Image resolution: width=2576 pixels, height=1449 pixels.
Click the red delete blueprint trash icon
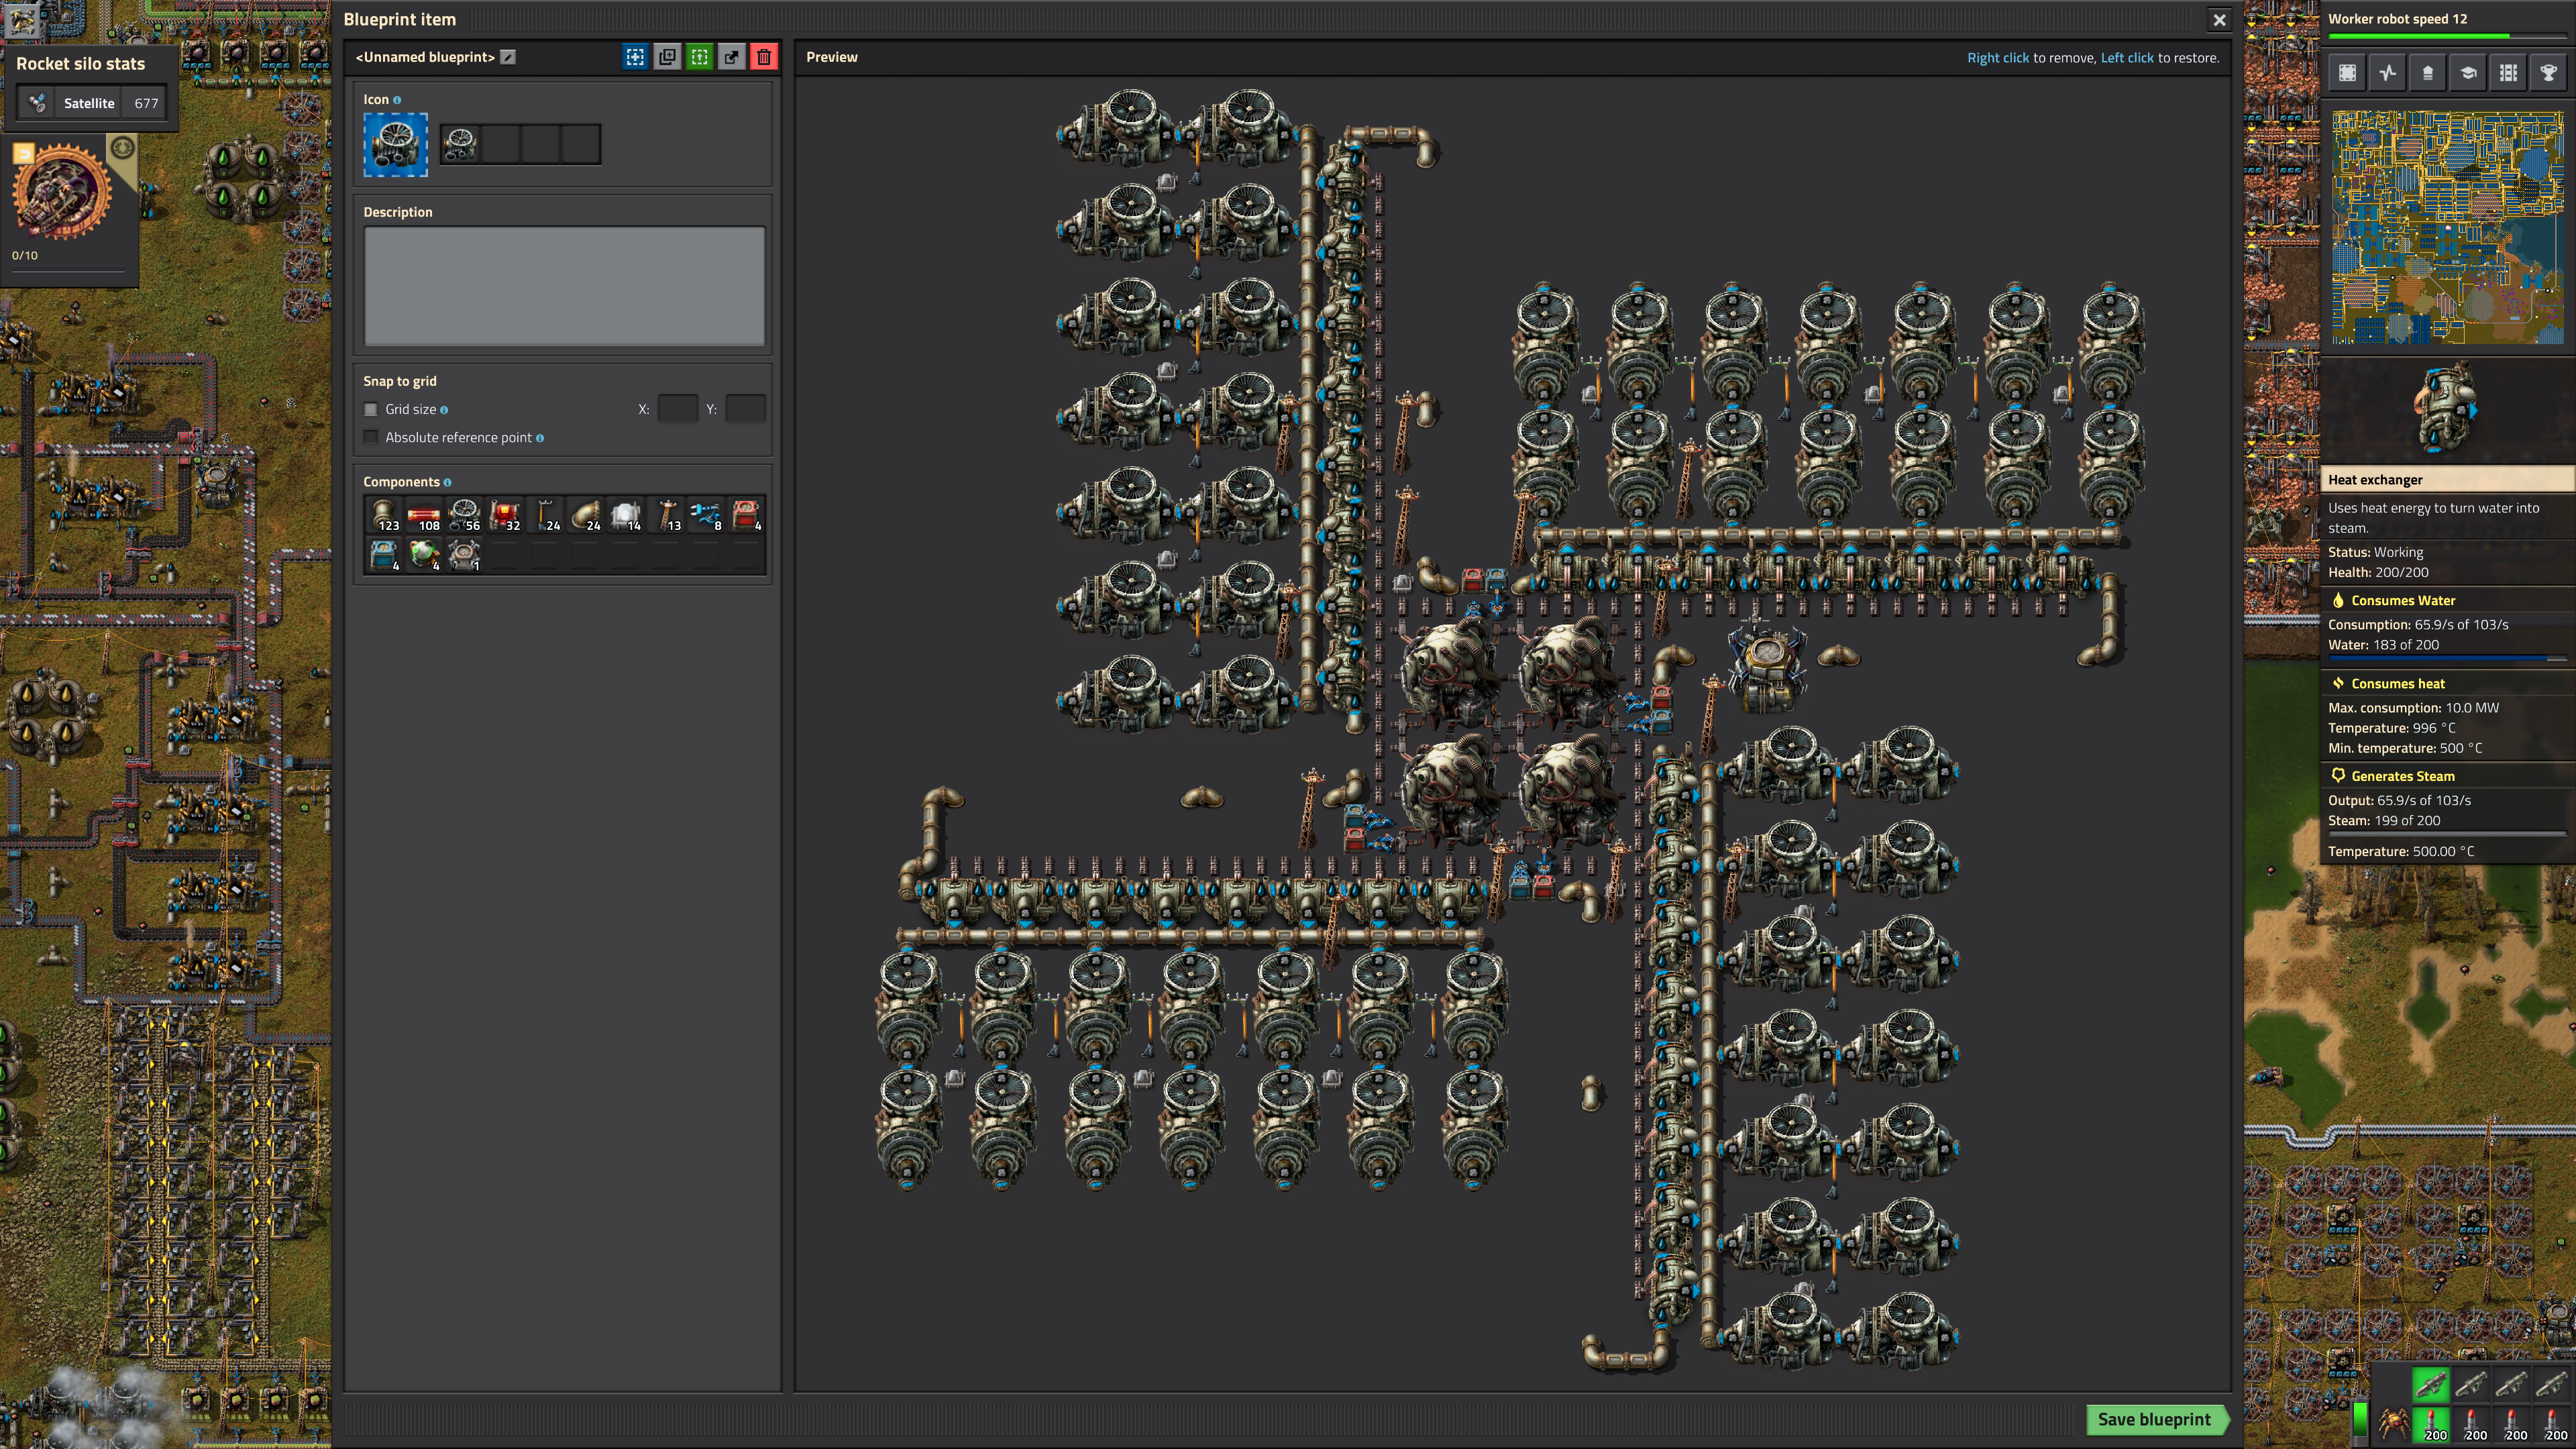pos(763,57)
